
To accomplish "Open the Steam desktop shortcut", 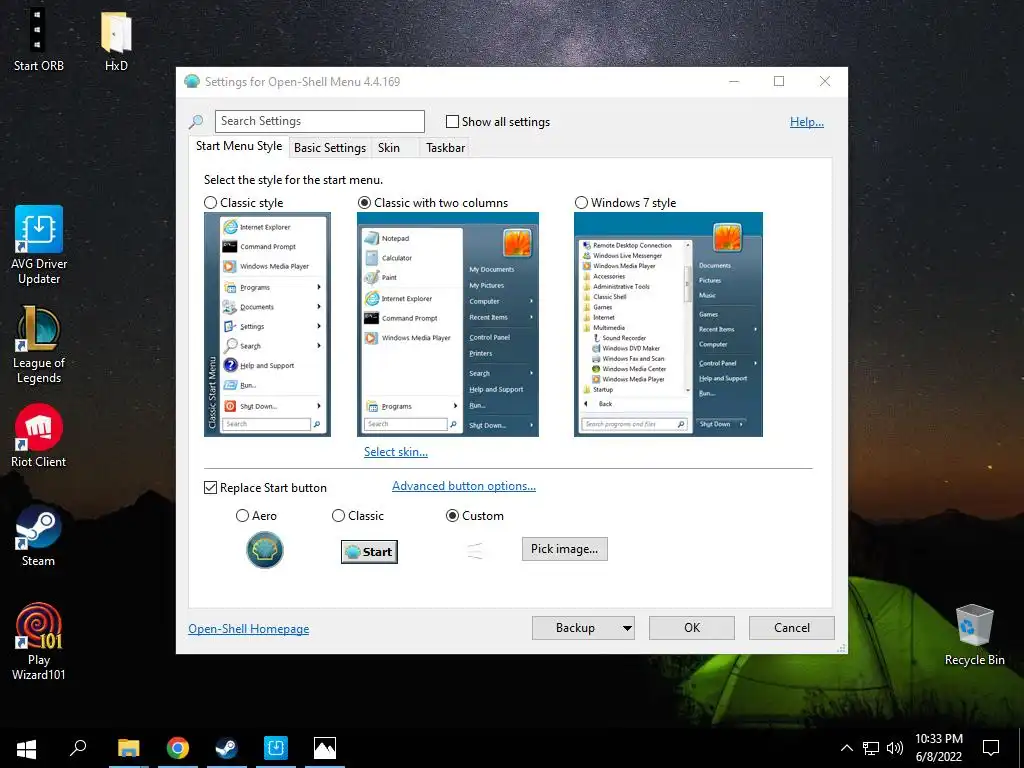I will (39, 536).
